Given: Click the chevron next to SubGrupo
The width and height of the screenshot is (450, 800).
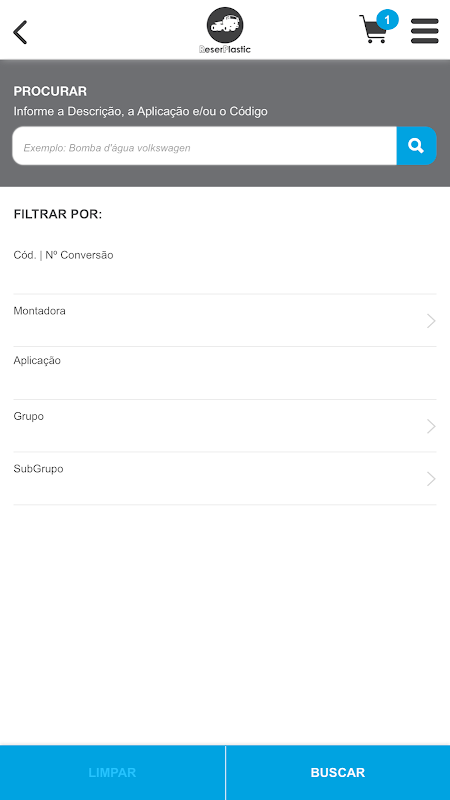Looking at the screenshot, I should pos(431,479).
